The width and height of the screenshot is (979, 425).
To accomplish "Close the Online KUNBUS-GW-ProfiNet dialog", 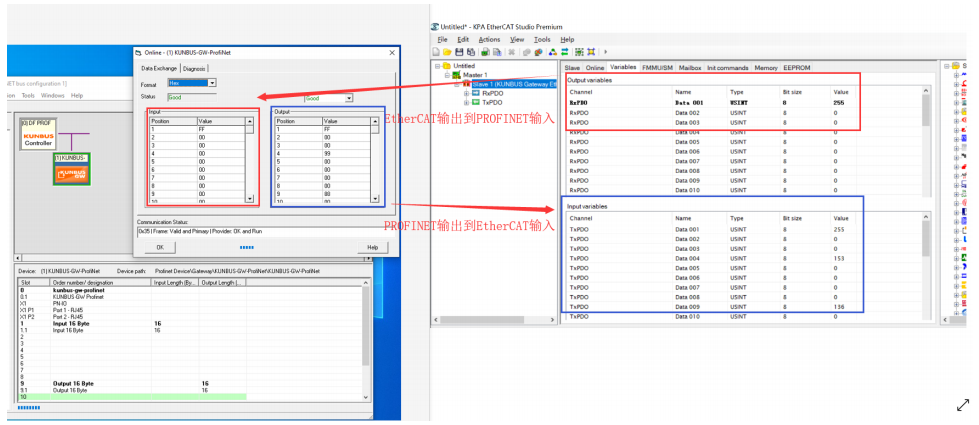I will (x=391, y=53).
